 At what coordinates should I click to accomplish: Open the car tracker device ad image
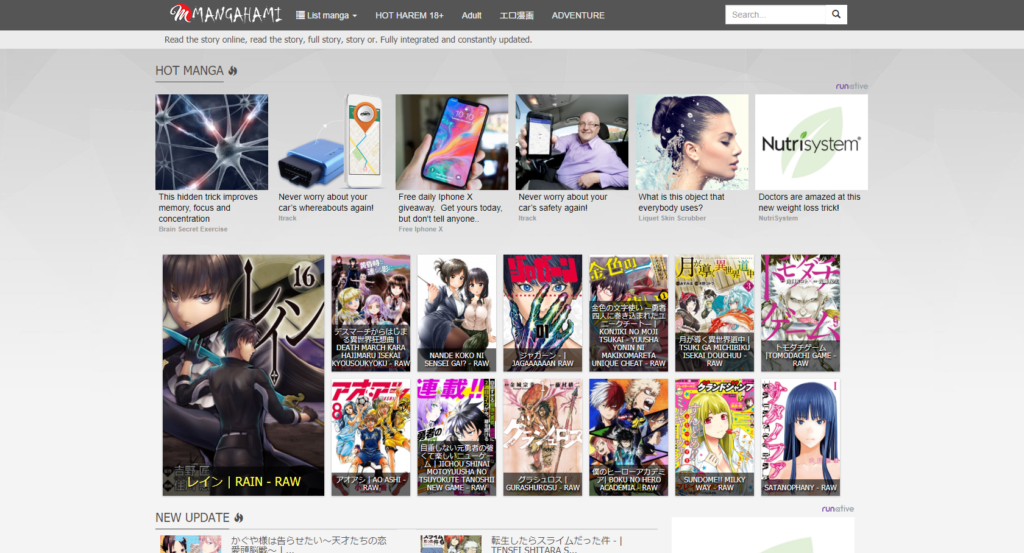pos(331,142)
